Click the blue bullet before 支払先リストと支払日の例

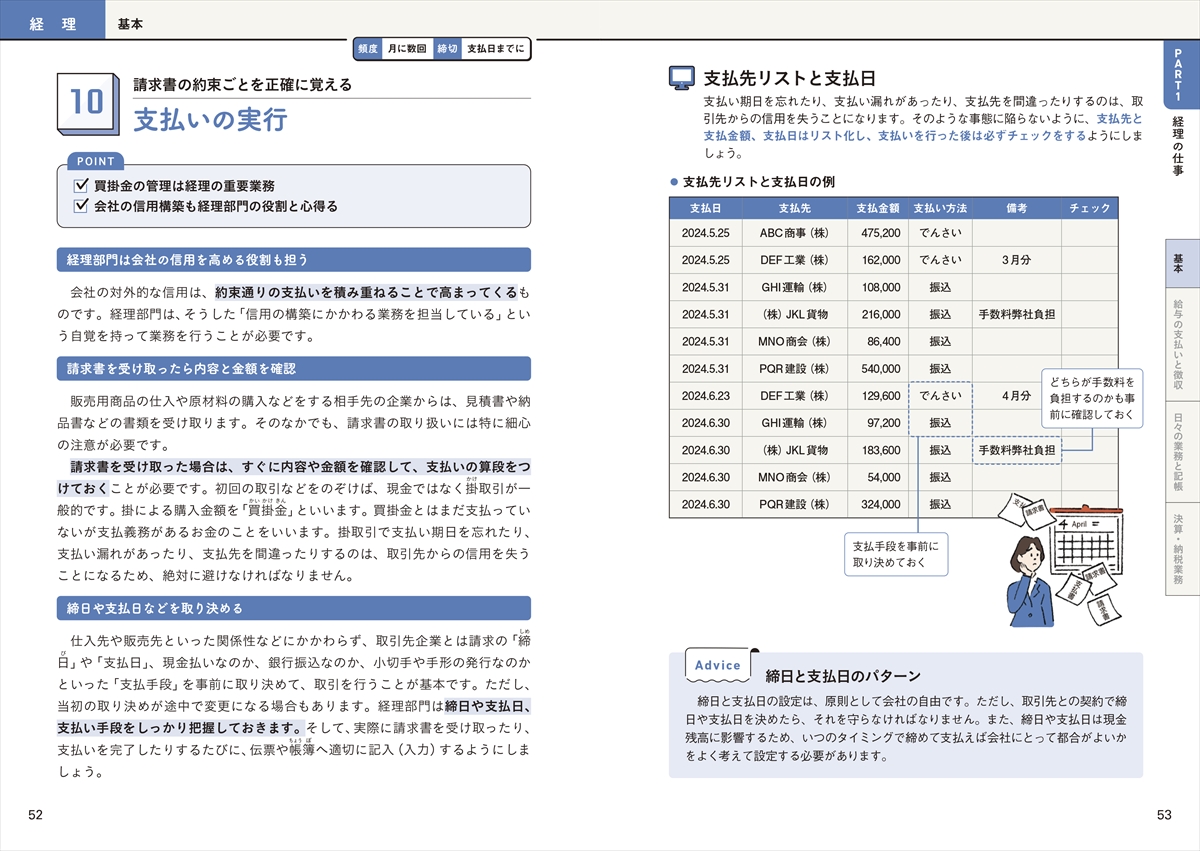click(673, 182)
